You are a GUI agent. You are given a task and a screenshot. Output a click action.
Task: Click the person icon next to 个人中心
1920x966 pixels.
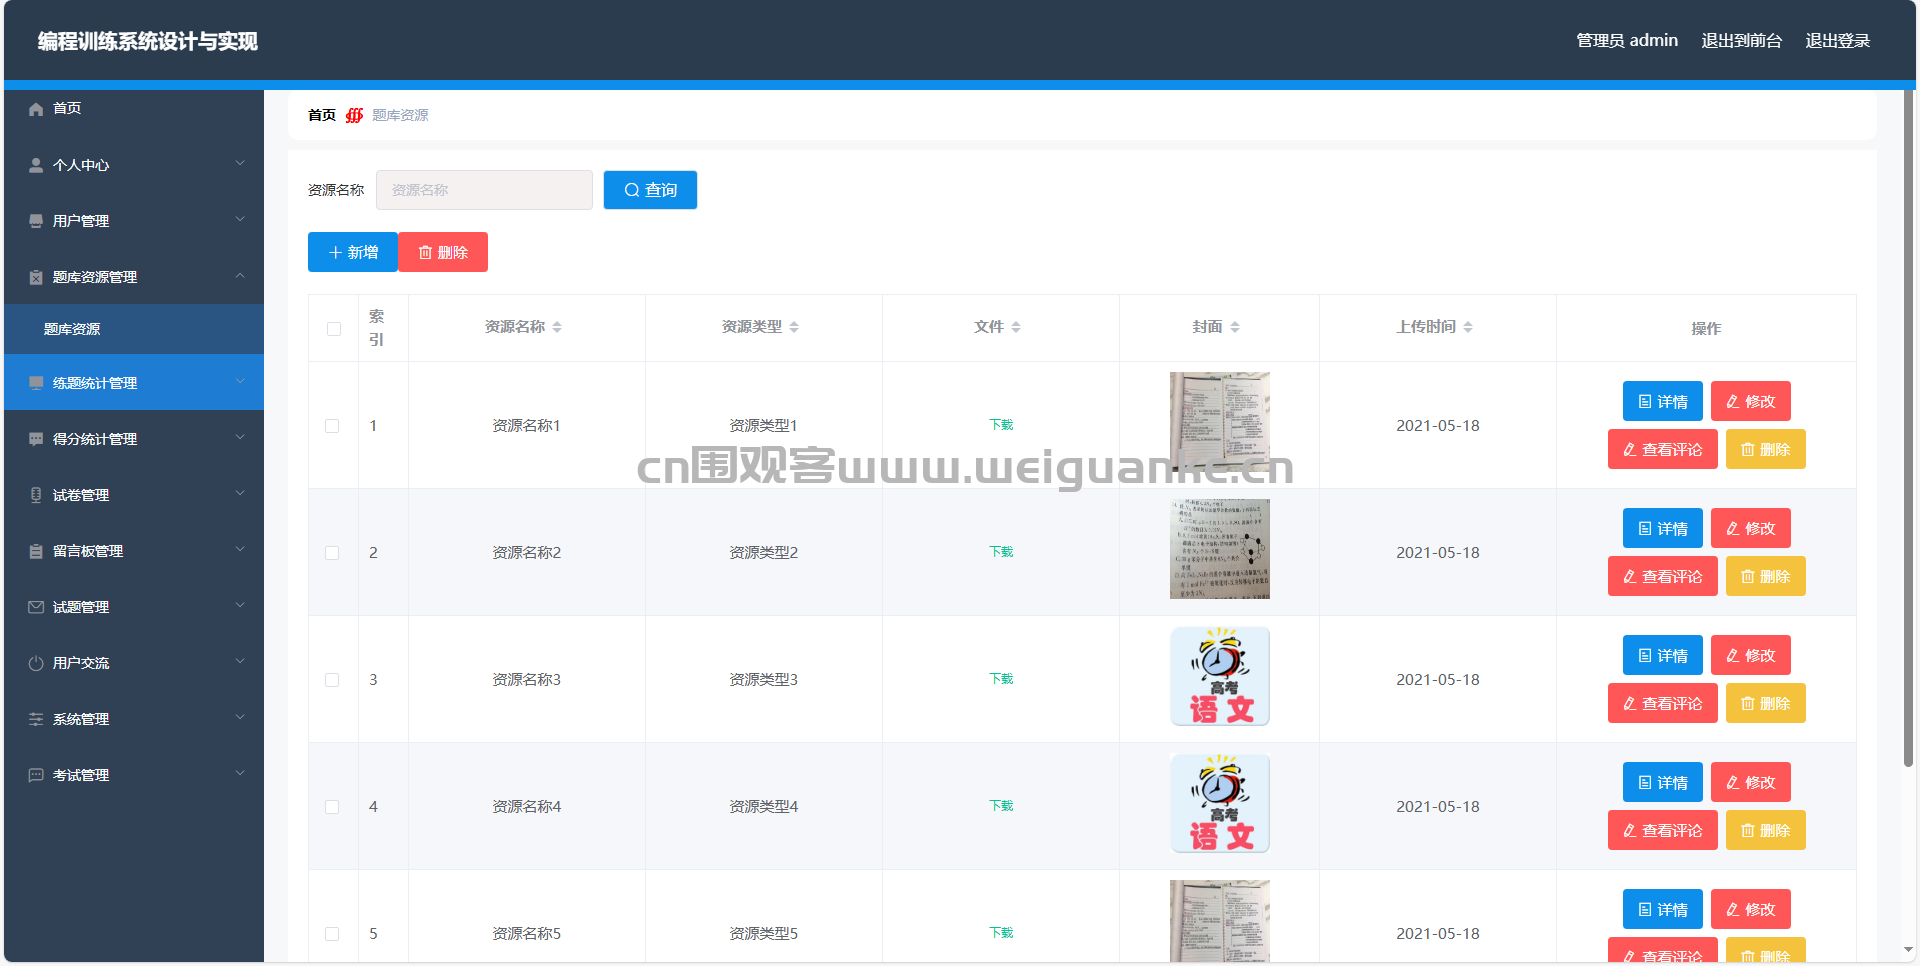(36, 165)
